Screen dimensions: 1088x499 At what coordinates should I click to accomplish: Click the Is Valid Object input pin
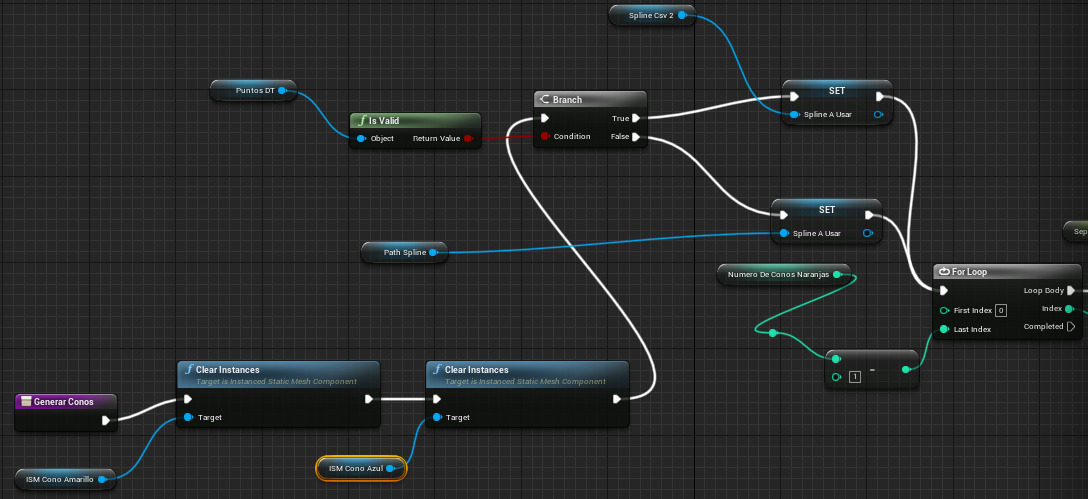[361, 139]
